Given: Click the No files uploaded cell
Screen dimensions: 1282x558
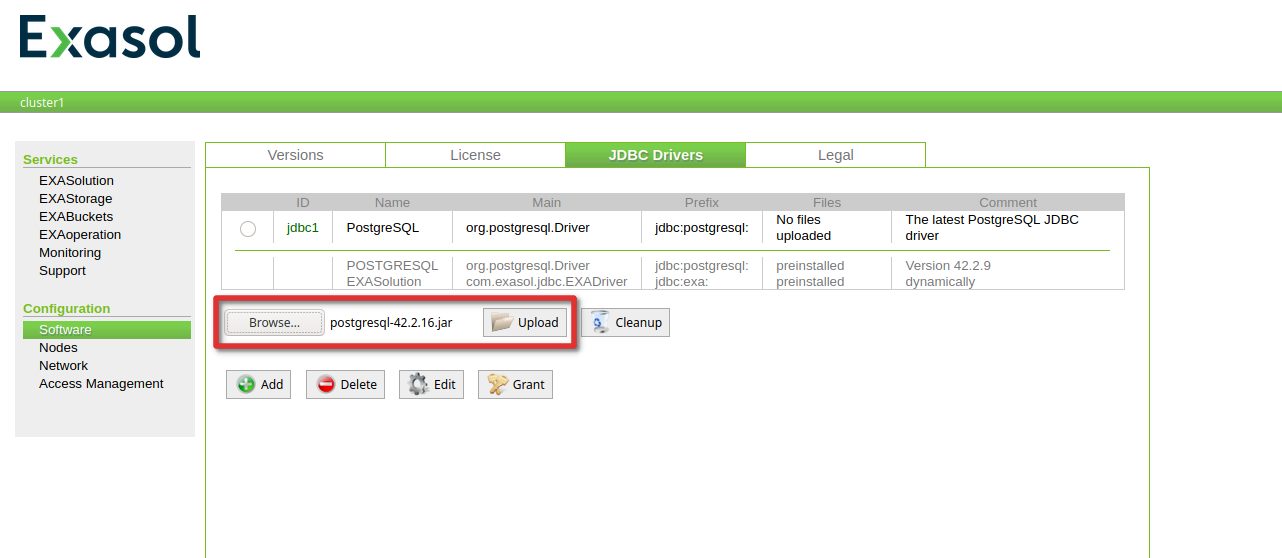Looking at the screenshot, I should [x=806, y=228].
